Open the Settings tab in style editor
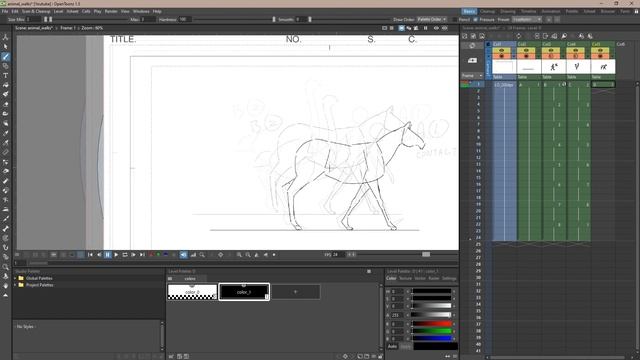 click(449, 278)
